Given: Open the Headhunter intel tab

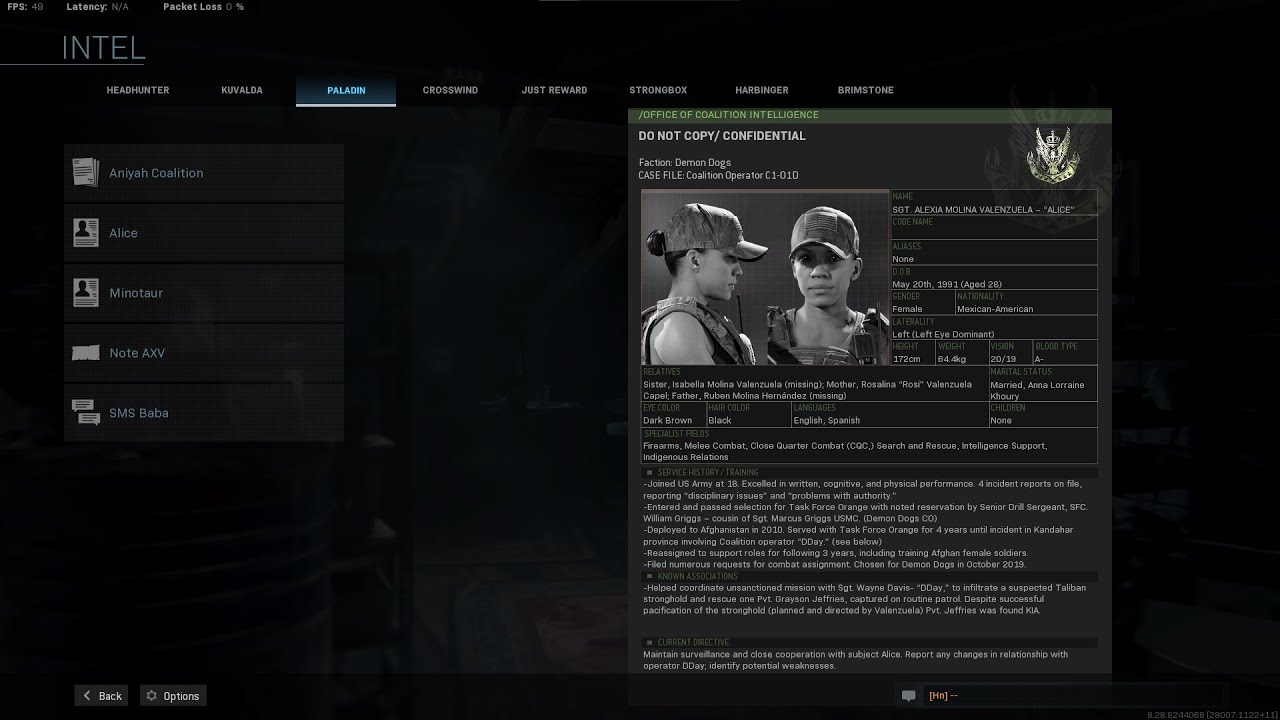Looking at the screenshot, I should click(138, 90).
